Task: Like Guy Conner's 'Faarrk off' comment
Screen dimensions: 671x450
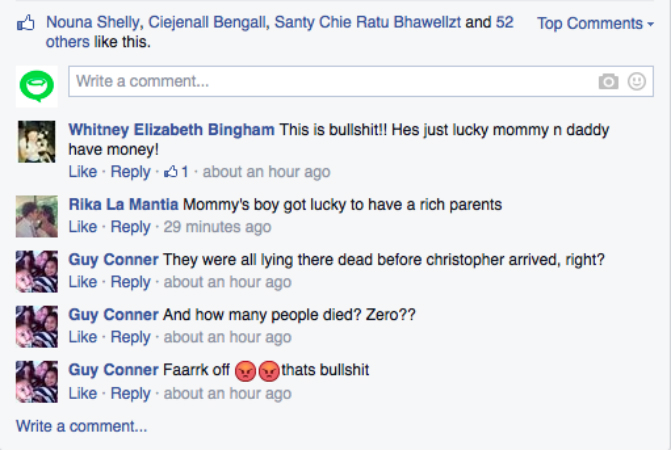Action: (83, 393)
